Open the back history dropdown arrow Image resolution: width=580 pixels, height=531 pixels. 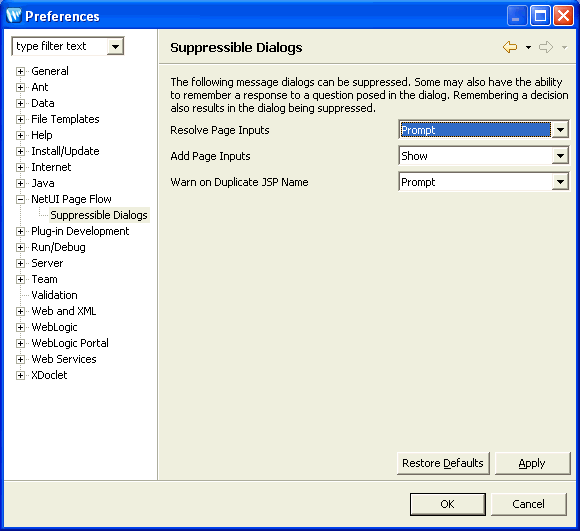tap(528, 47)
